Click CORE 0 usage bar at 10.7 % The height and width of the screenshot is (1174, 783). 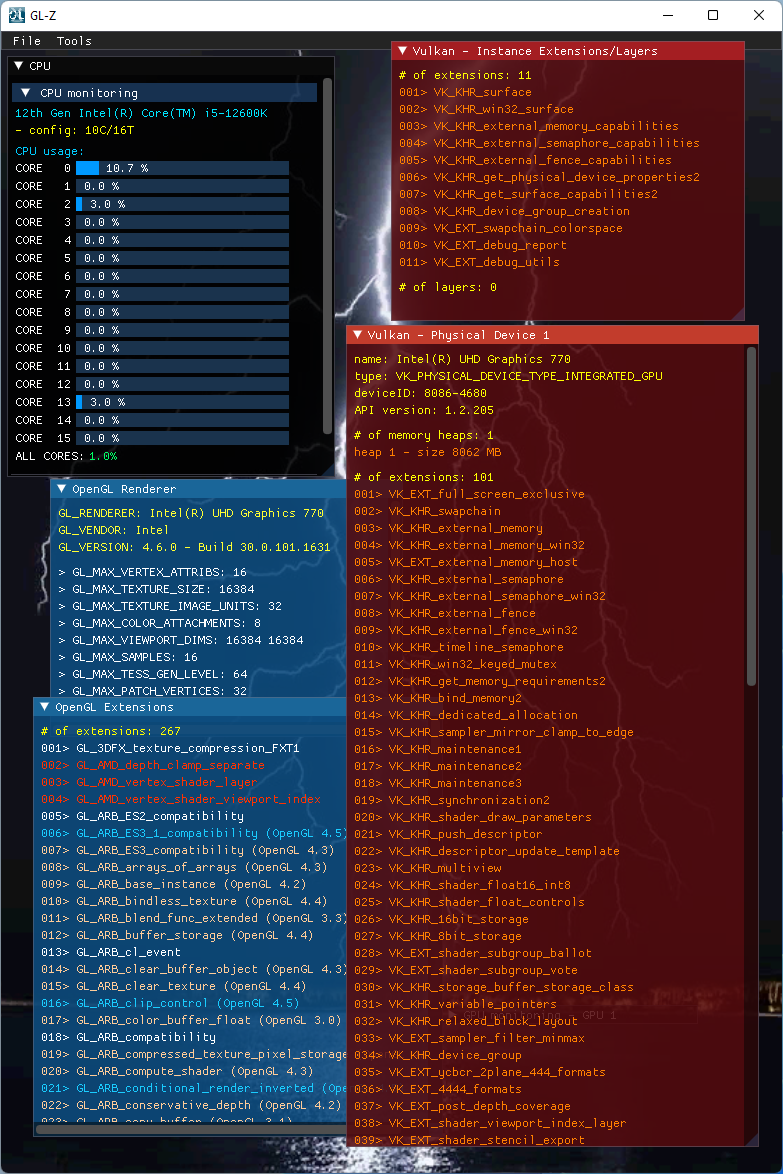pyautogui.click(x=182, y=168)
